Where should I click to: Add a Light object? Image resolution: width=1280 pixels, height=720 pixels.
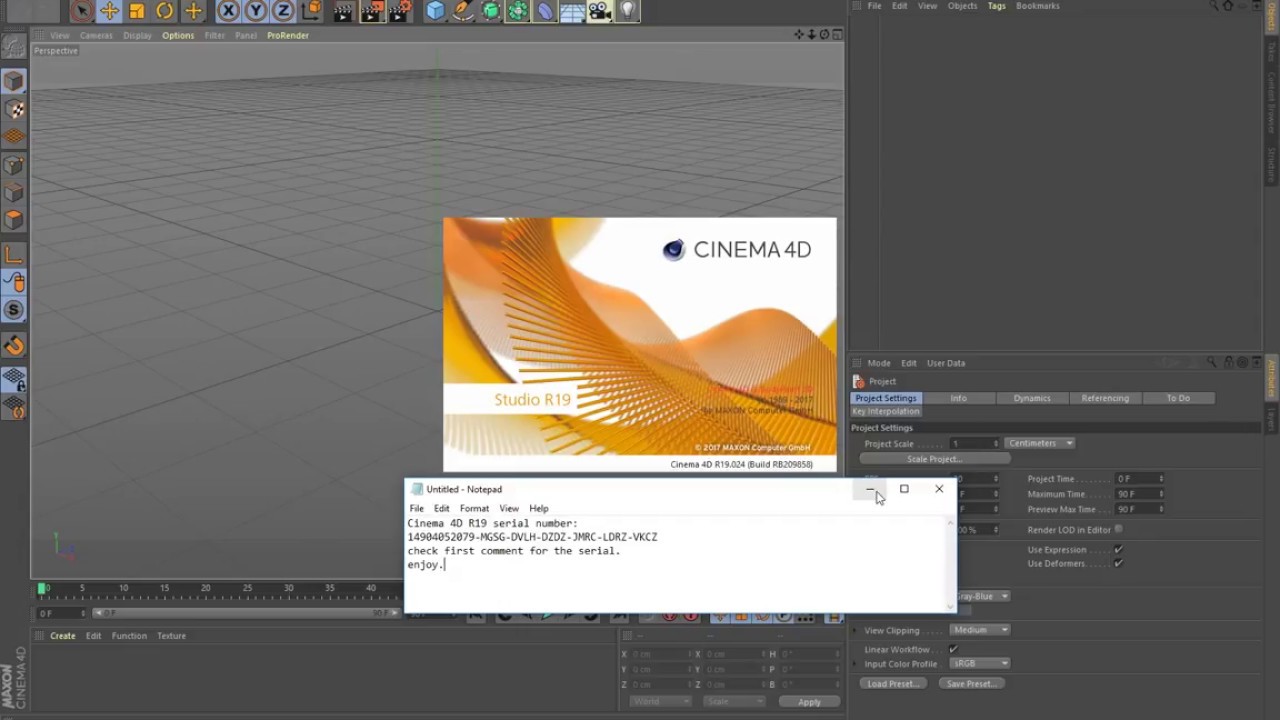point(627,11)
